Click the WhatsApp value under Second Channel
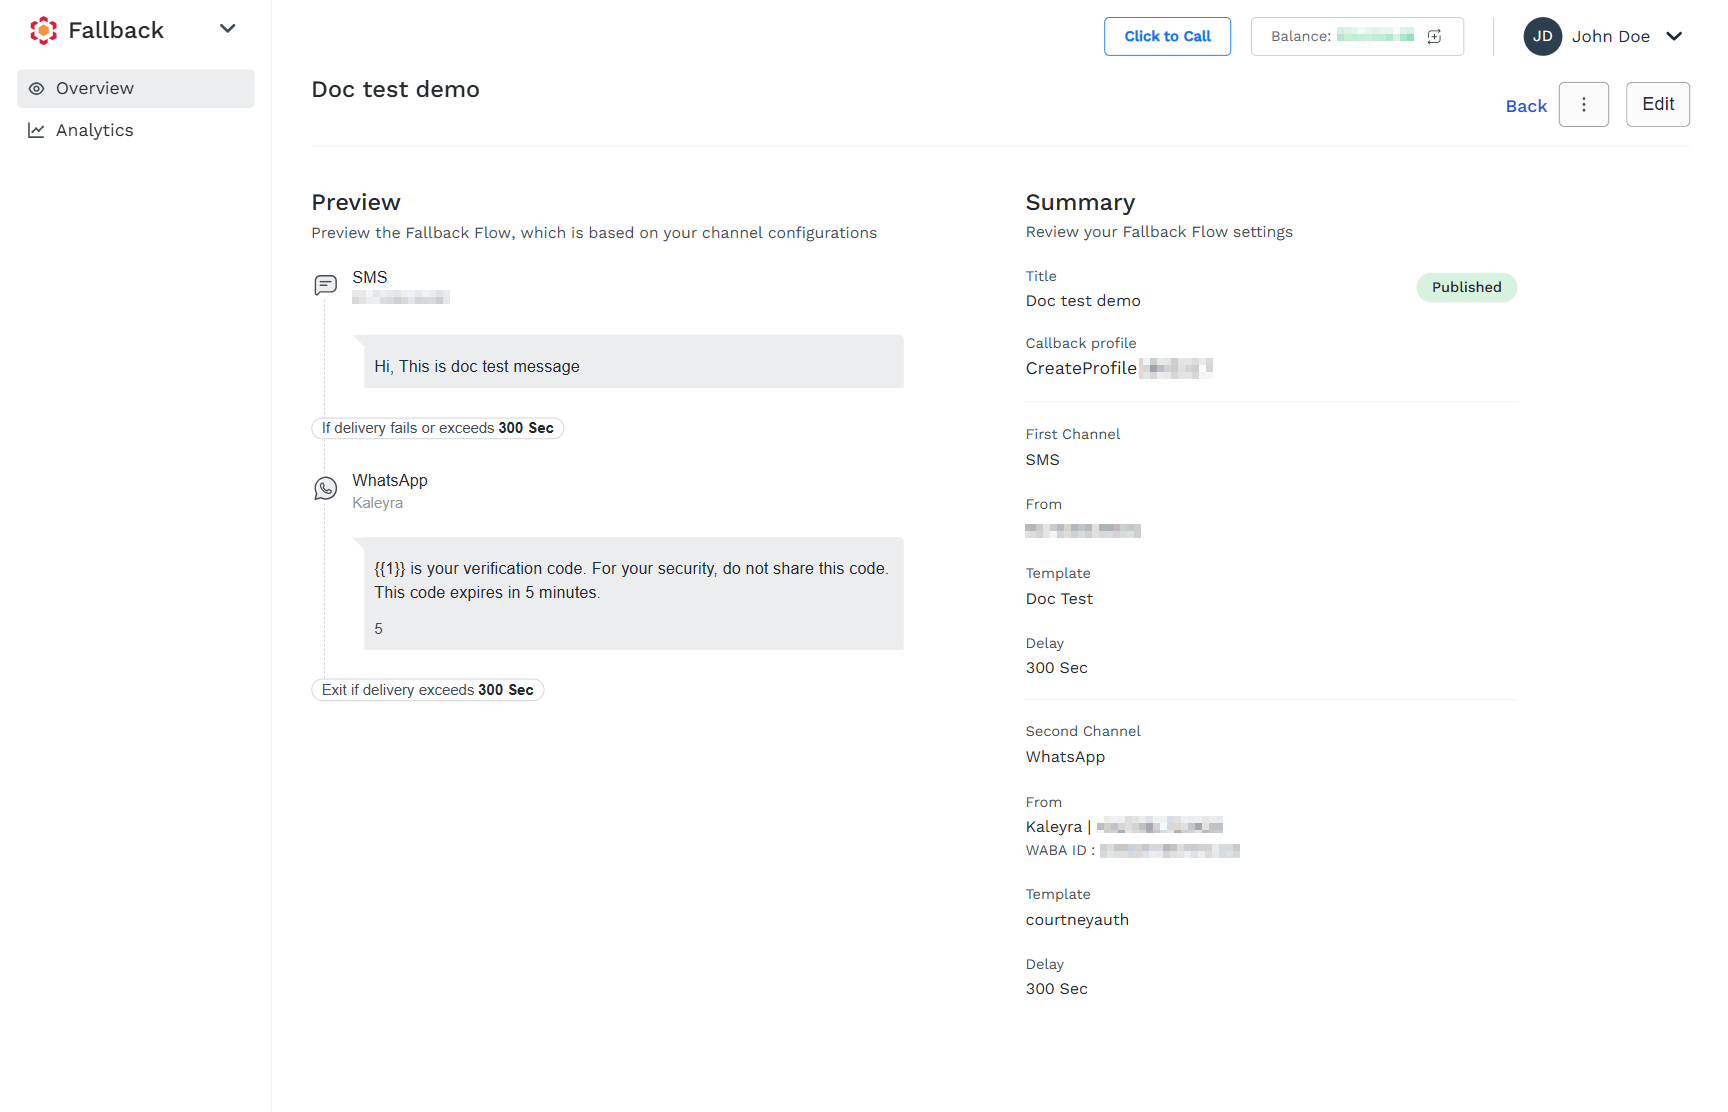 point(1065,757)
